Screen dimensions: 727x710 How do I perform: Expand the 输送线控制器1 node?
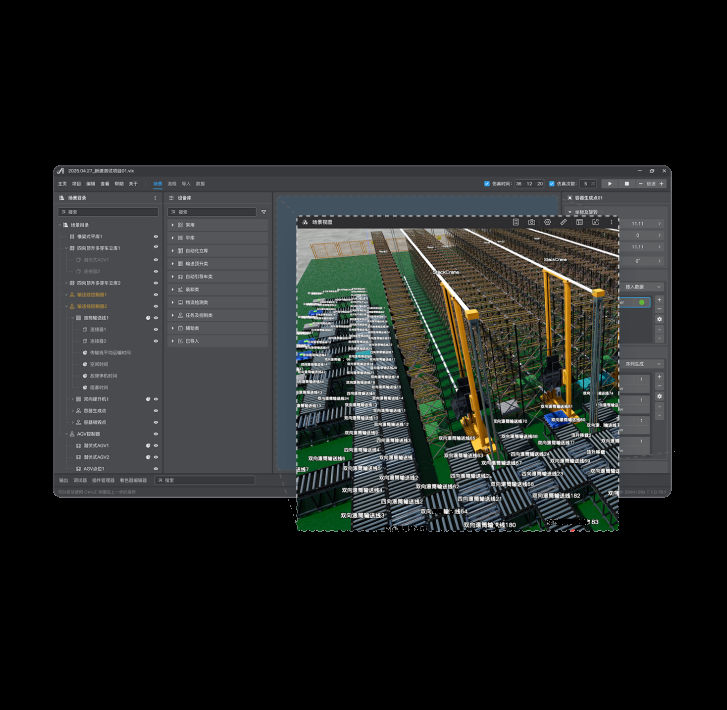coord(66,294)
